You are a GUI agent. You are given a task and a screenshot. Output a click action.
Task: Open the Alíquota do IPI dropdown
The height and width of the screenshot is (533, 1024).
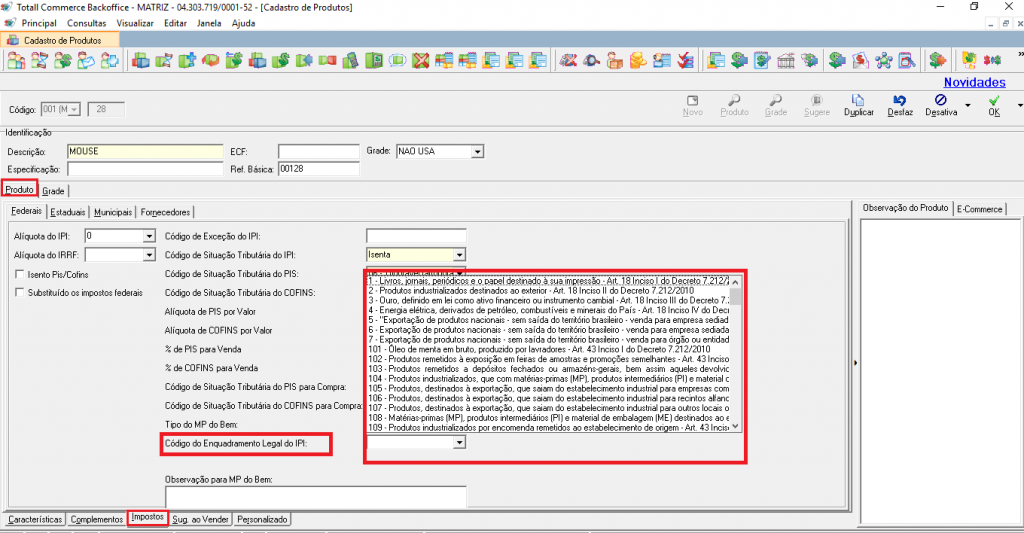(x=149, y=236)
